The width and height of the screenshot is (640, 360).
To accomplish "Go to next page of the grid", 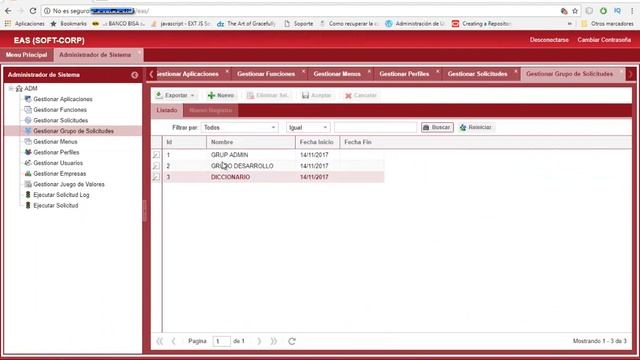I will [259, 341].
